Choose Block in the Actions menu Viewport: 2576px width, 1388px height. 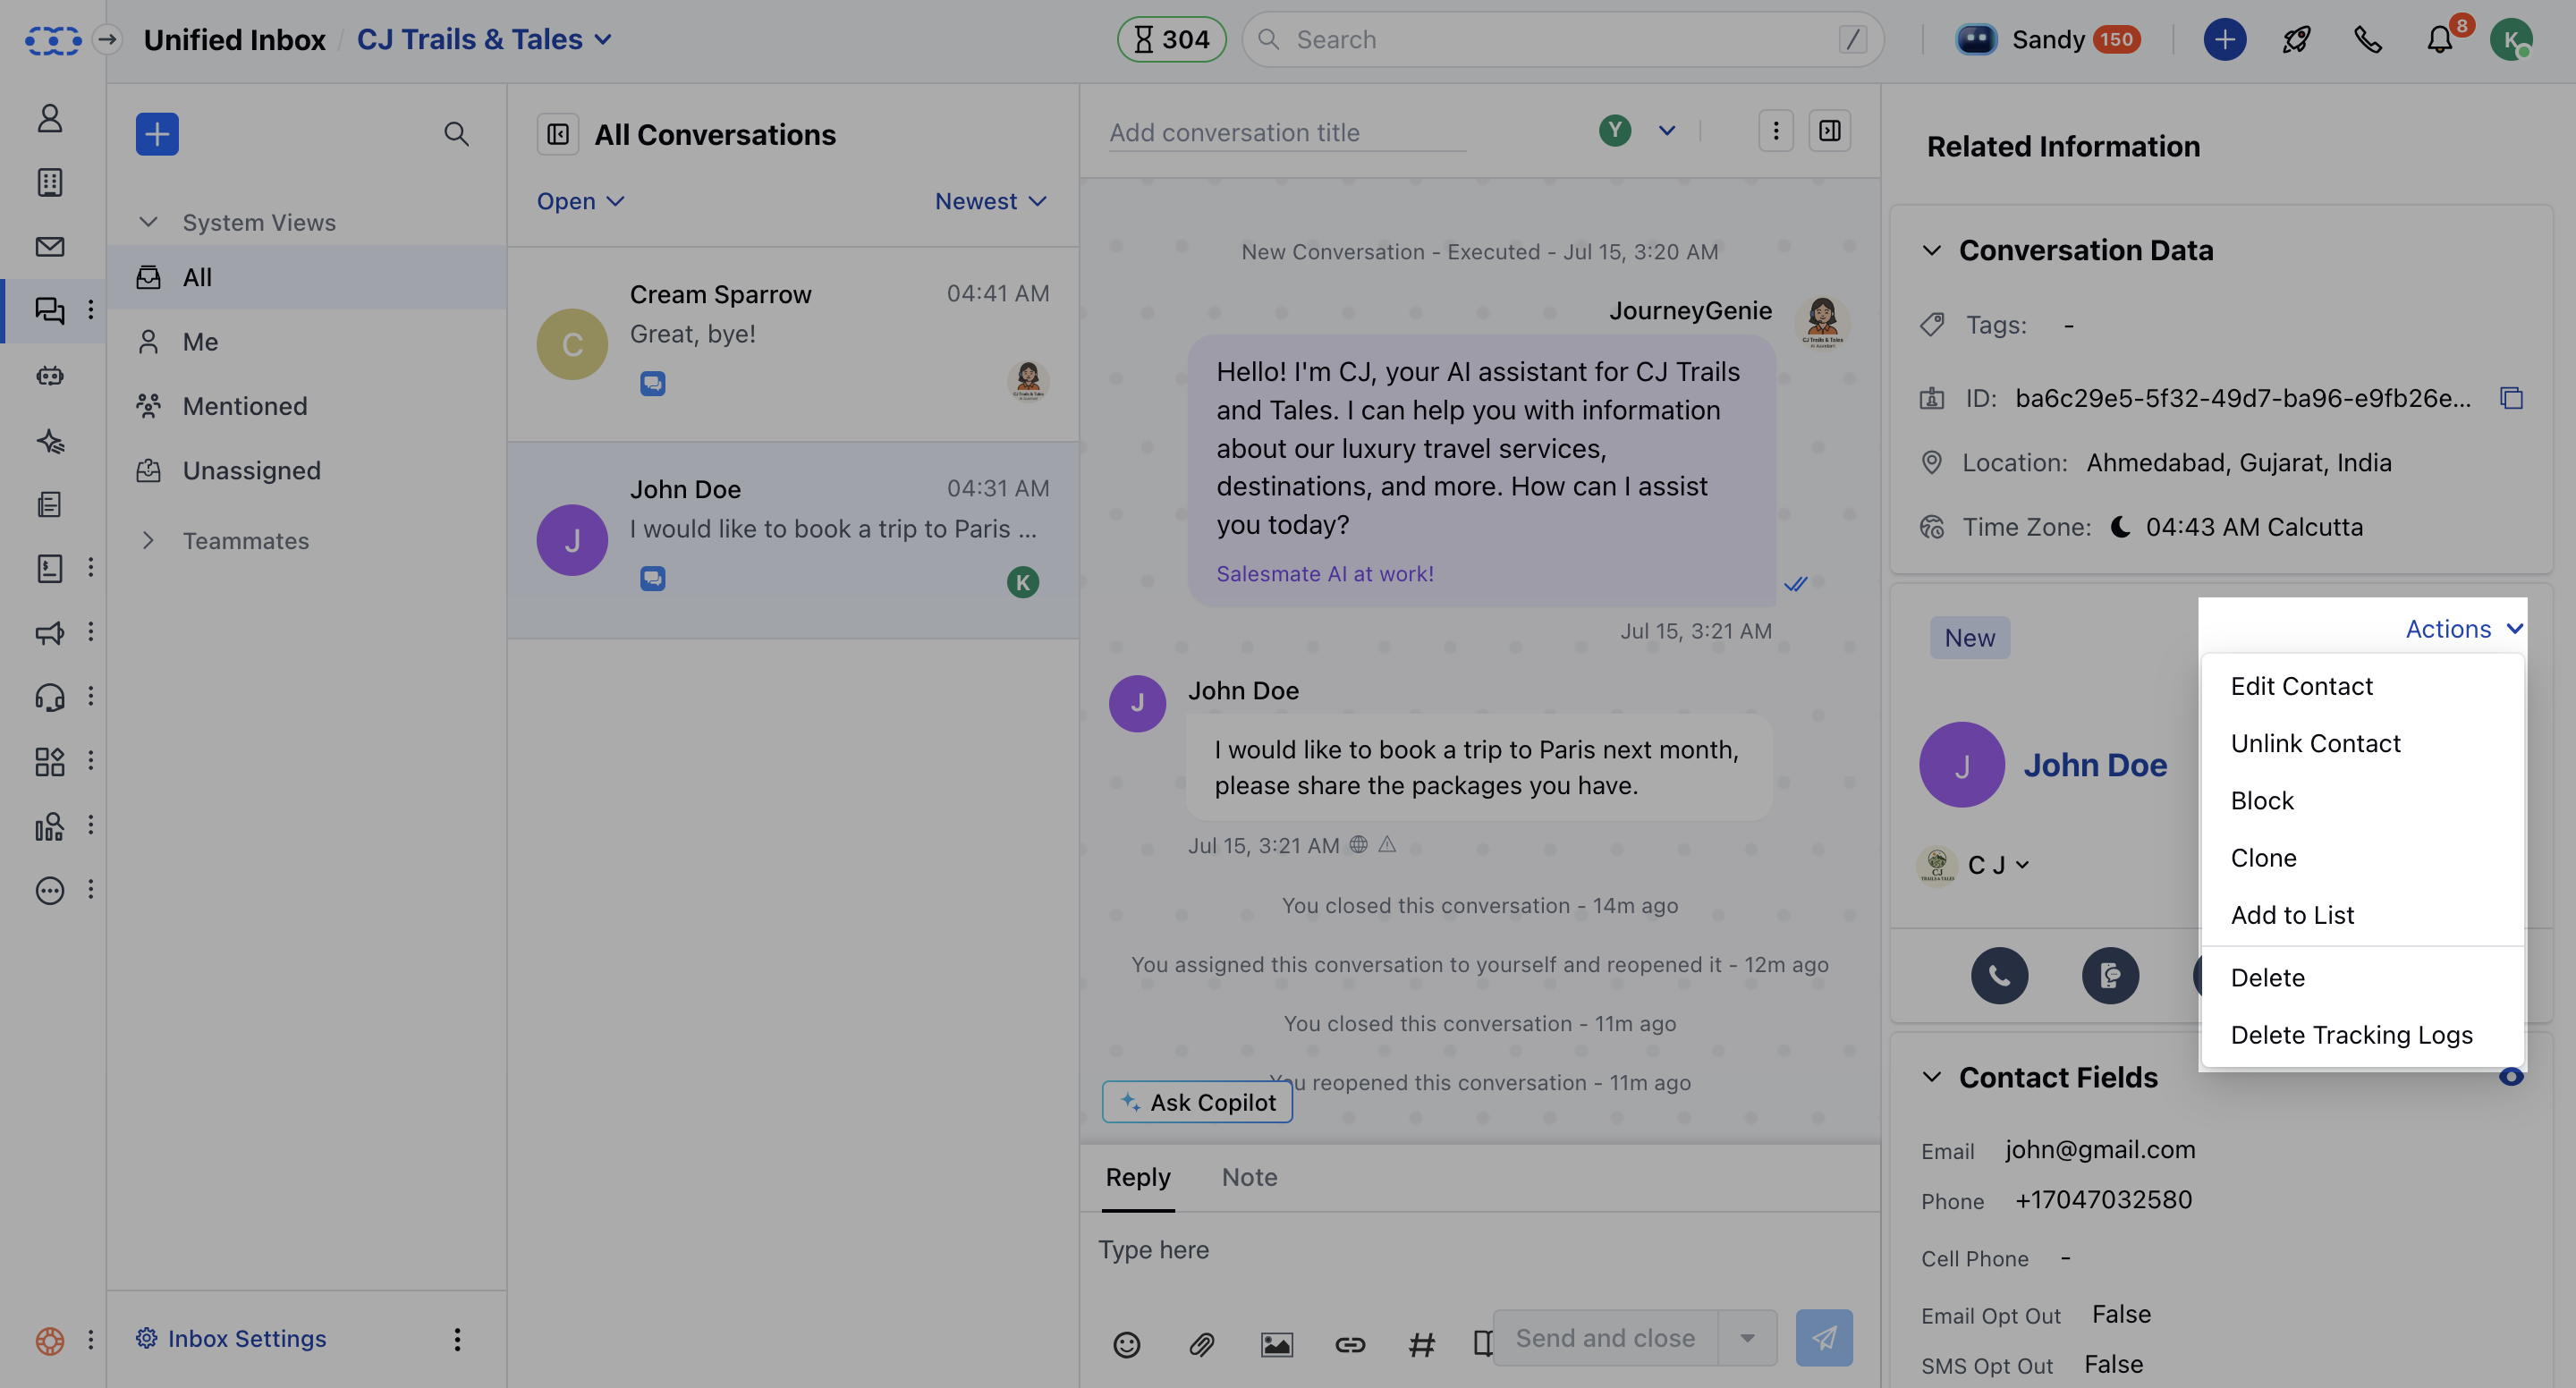tap(2363, 801)
